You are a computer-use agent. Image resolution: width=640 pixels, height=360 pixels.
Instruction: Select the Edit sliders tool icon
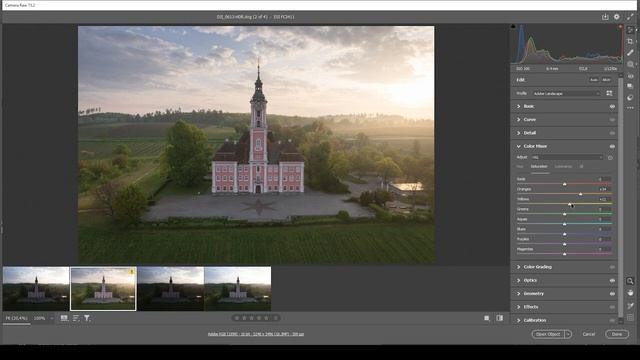point(630,30)
